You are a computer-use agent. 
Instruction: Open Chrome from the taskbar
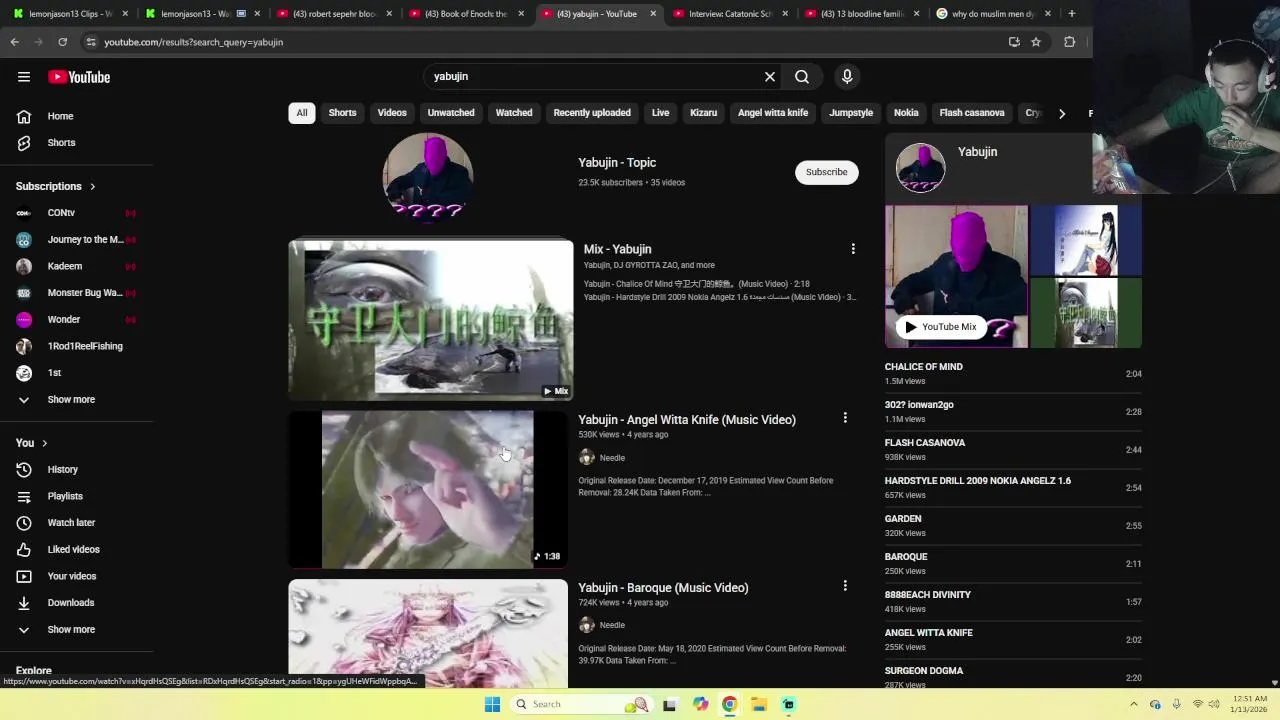coord(729,704)
